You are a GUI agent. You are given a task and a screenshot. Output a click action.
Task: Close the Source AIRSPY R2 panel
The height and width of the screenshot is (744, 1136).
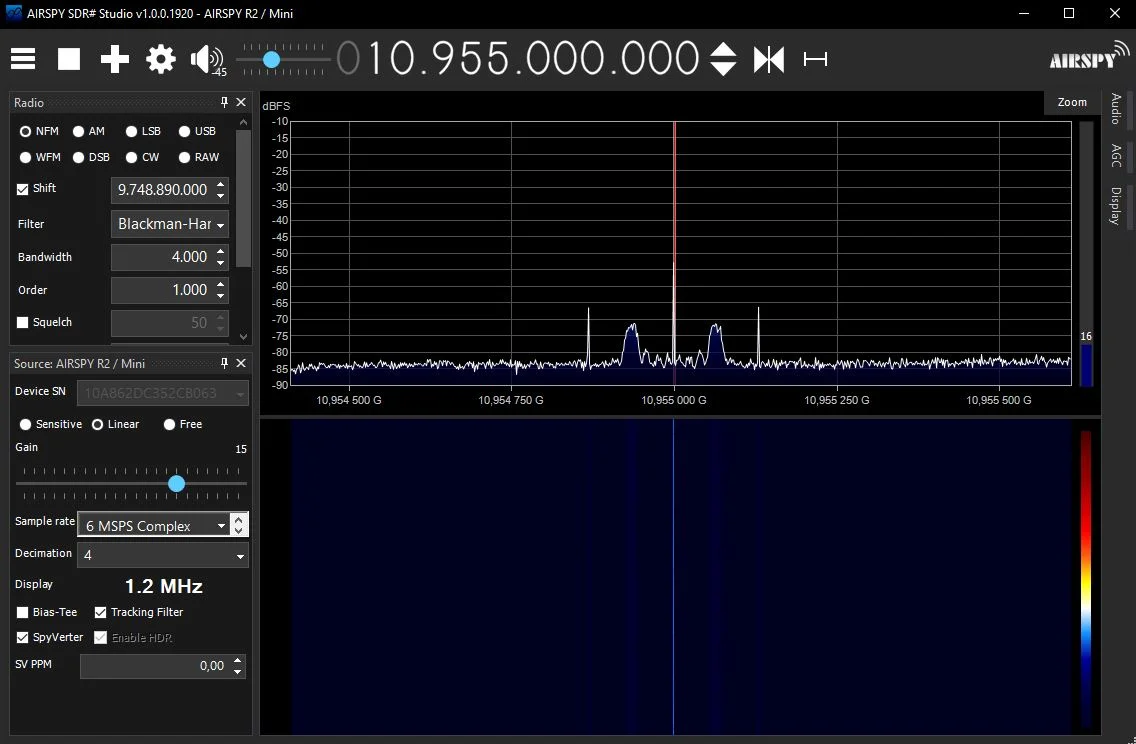click(x=241, y=363)
